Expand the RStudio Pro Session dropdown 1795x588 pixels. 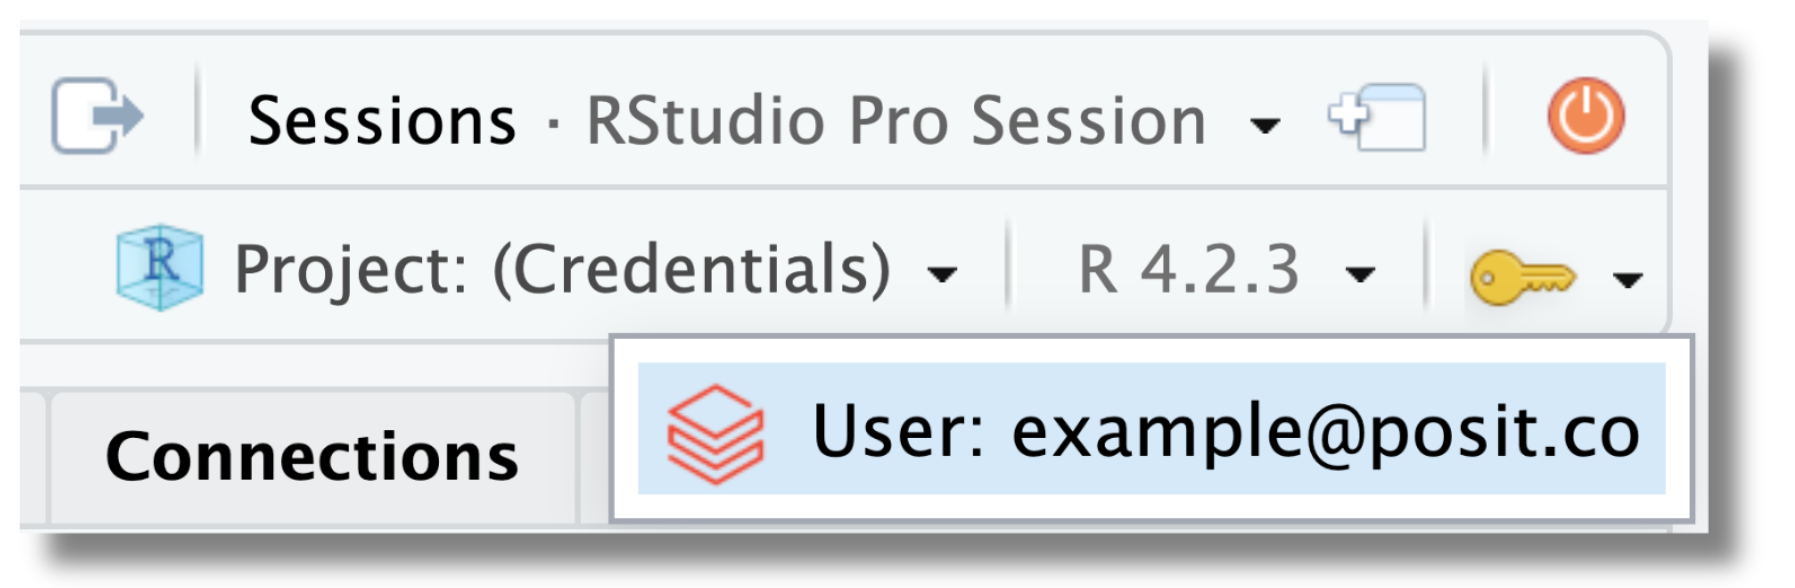pos(1264,125)
